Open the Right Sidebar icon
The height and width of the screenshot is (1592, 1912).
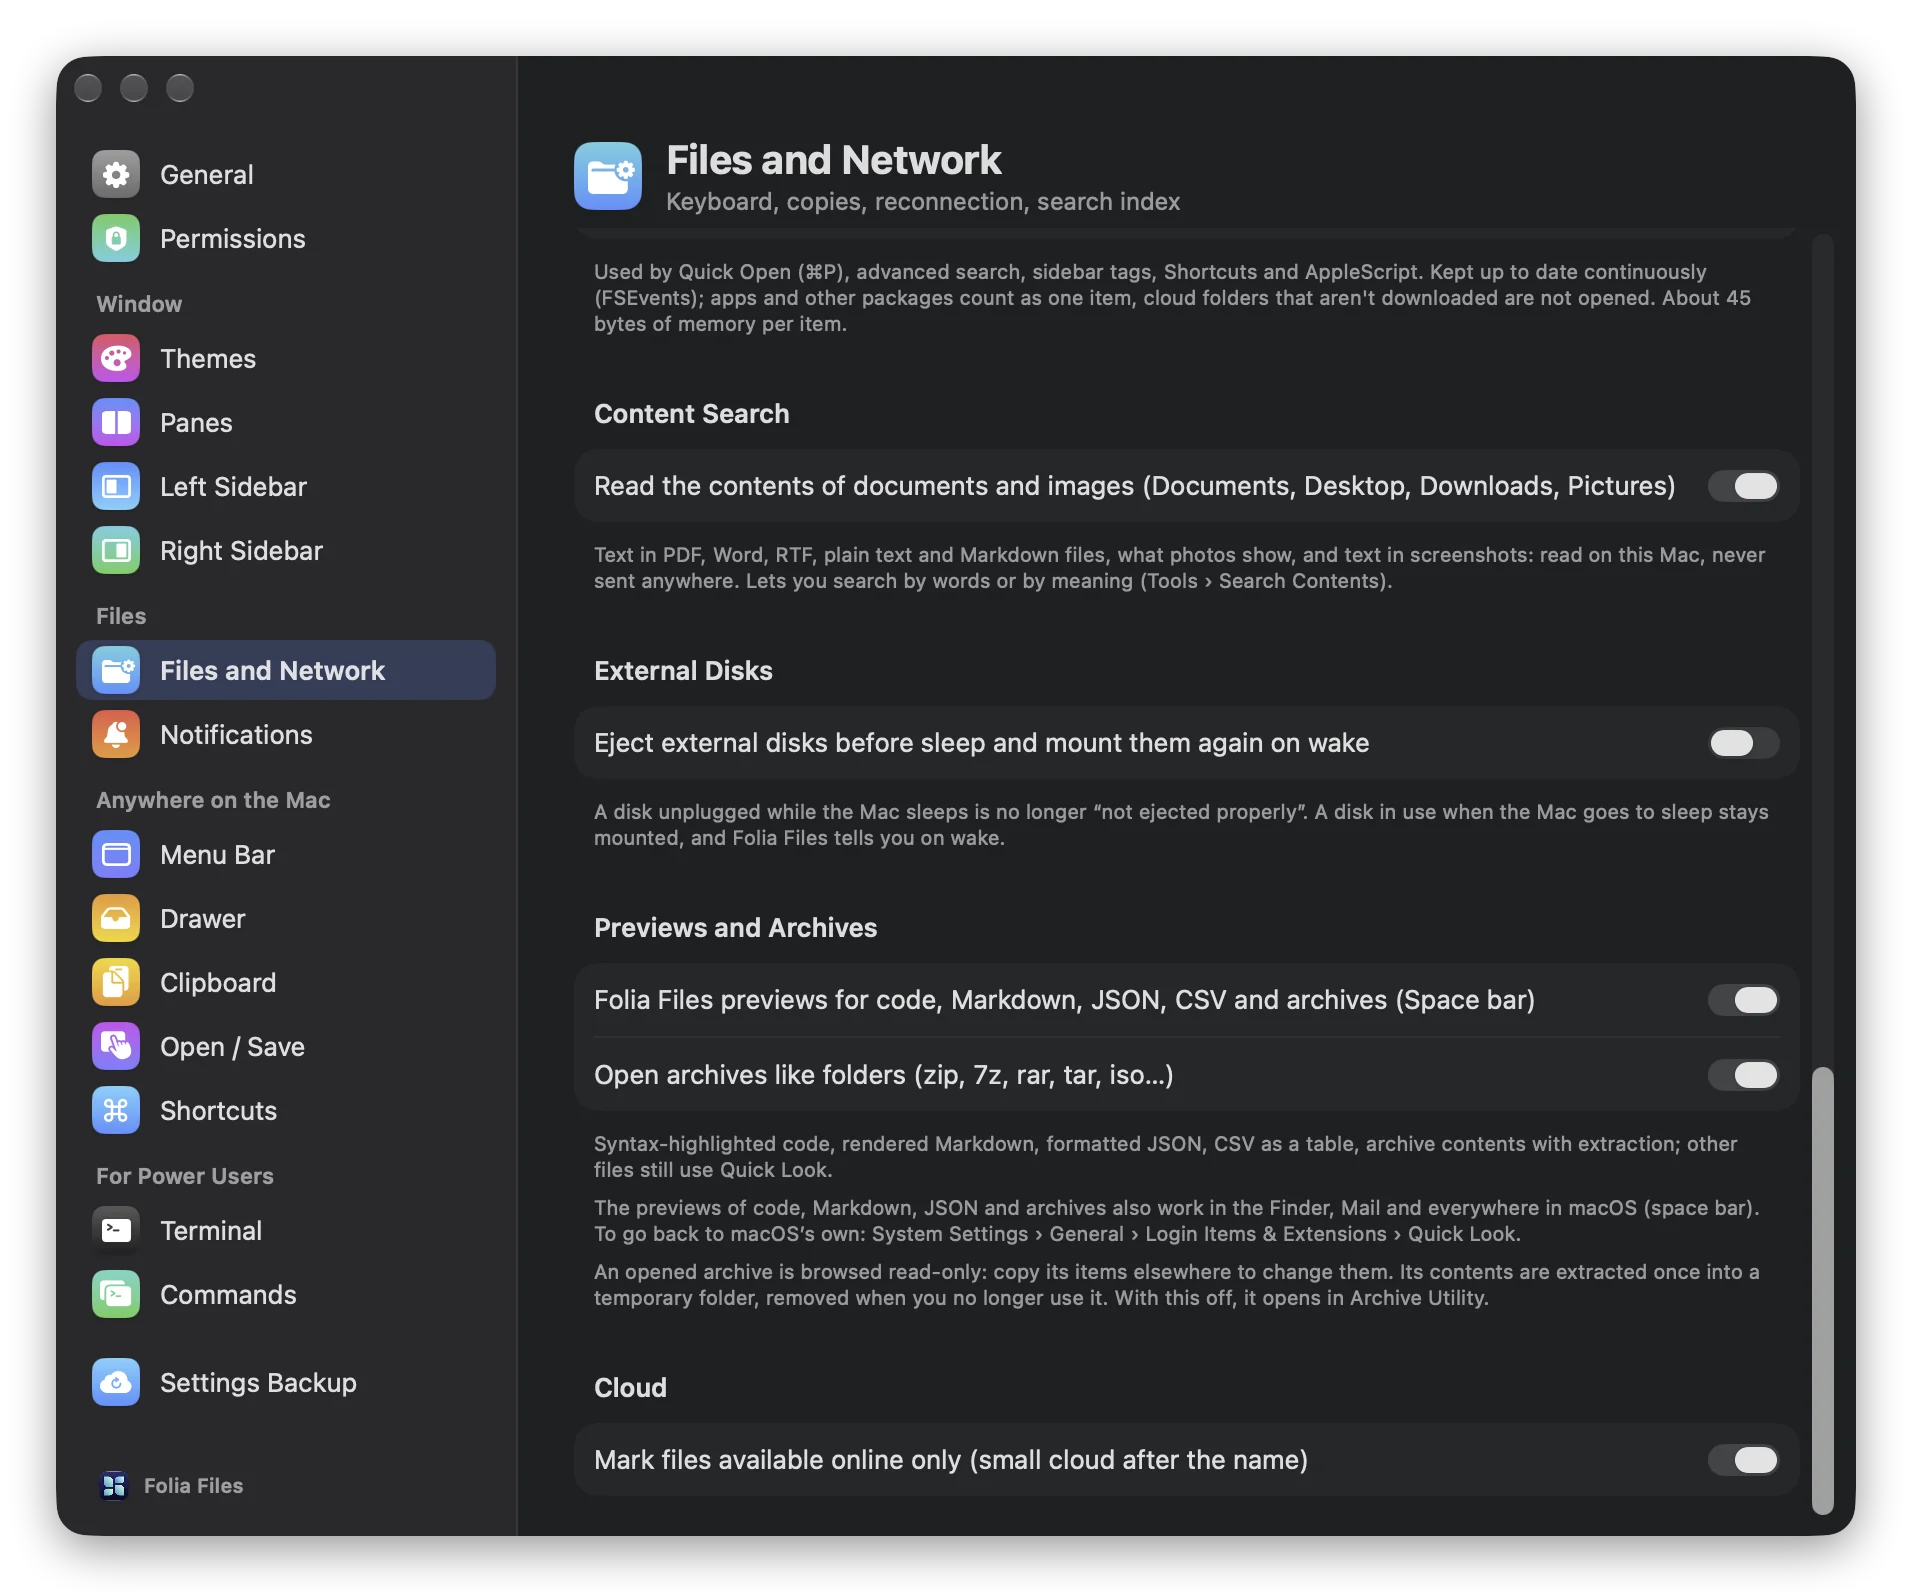(116, 551)
